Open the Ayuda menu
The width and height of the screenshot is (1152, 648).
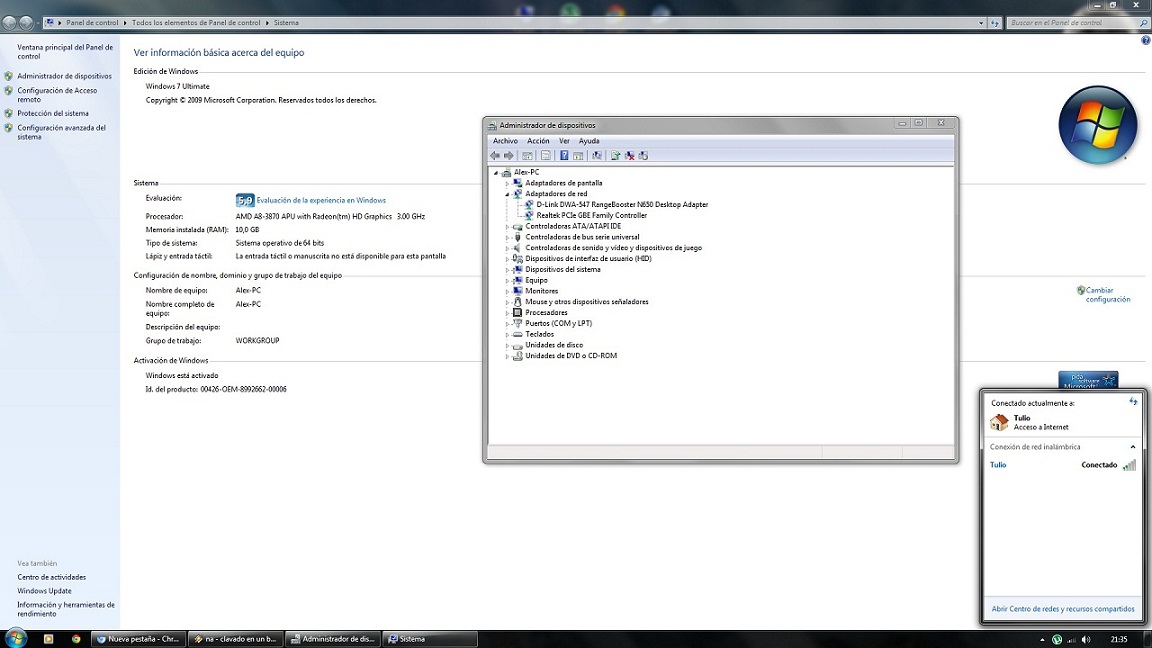pyautogui.click(x=588, y=141)
